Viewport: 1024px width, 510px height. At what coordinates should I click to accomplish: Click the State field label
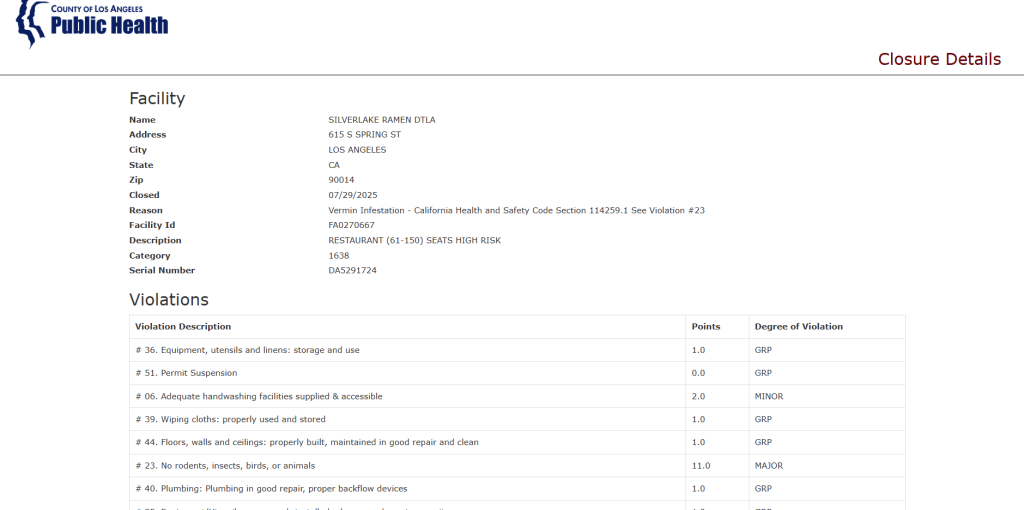(x=141, y=165)
